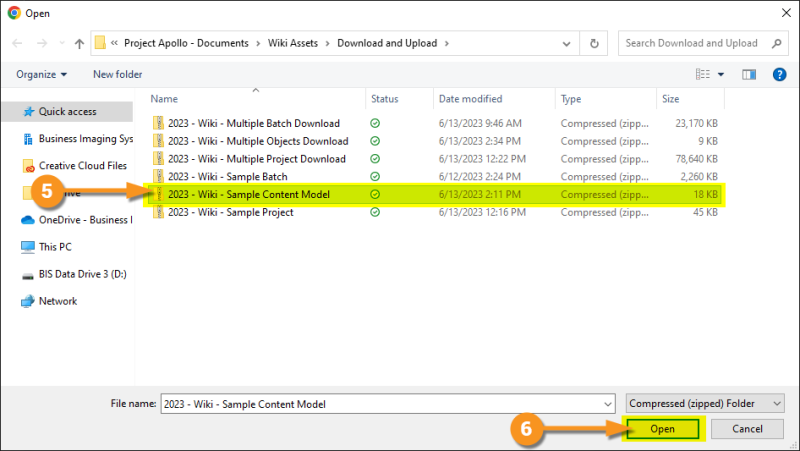800x451 pixels.
Task: Select '2023 - Wiki - Sample Project' file
Action: tap(231, 212)
